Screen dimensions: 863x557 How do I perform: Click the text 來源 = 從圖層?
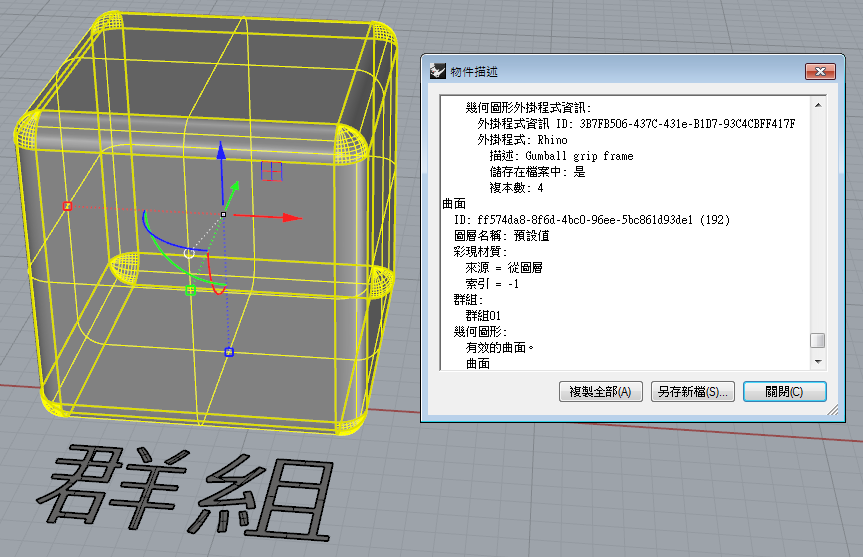[504, 267]
